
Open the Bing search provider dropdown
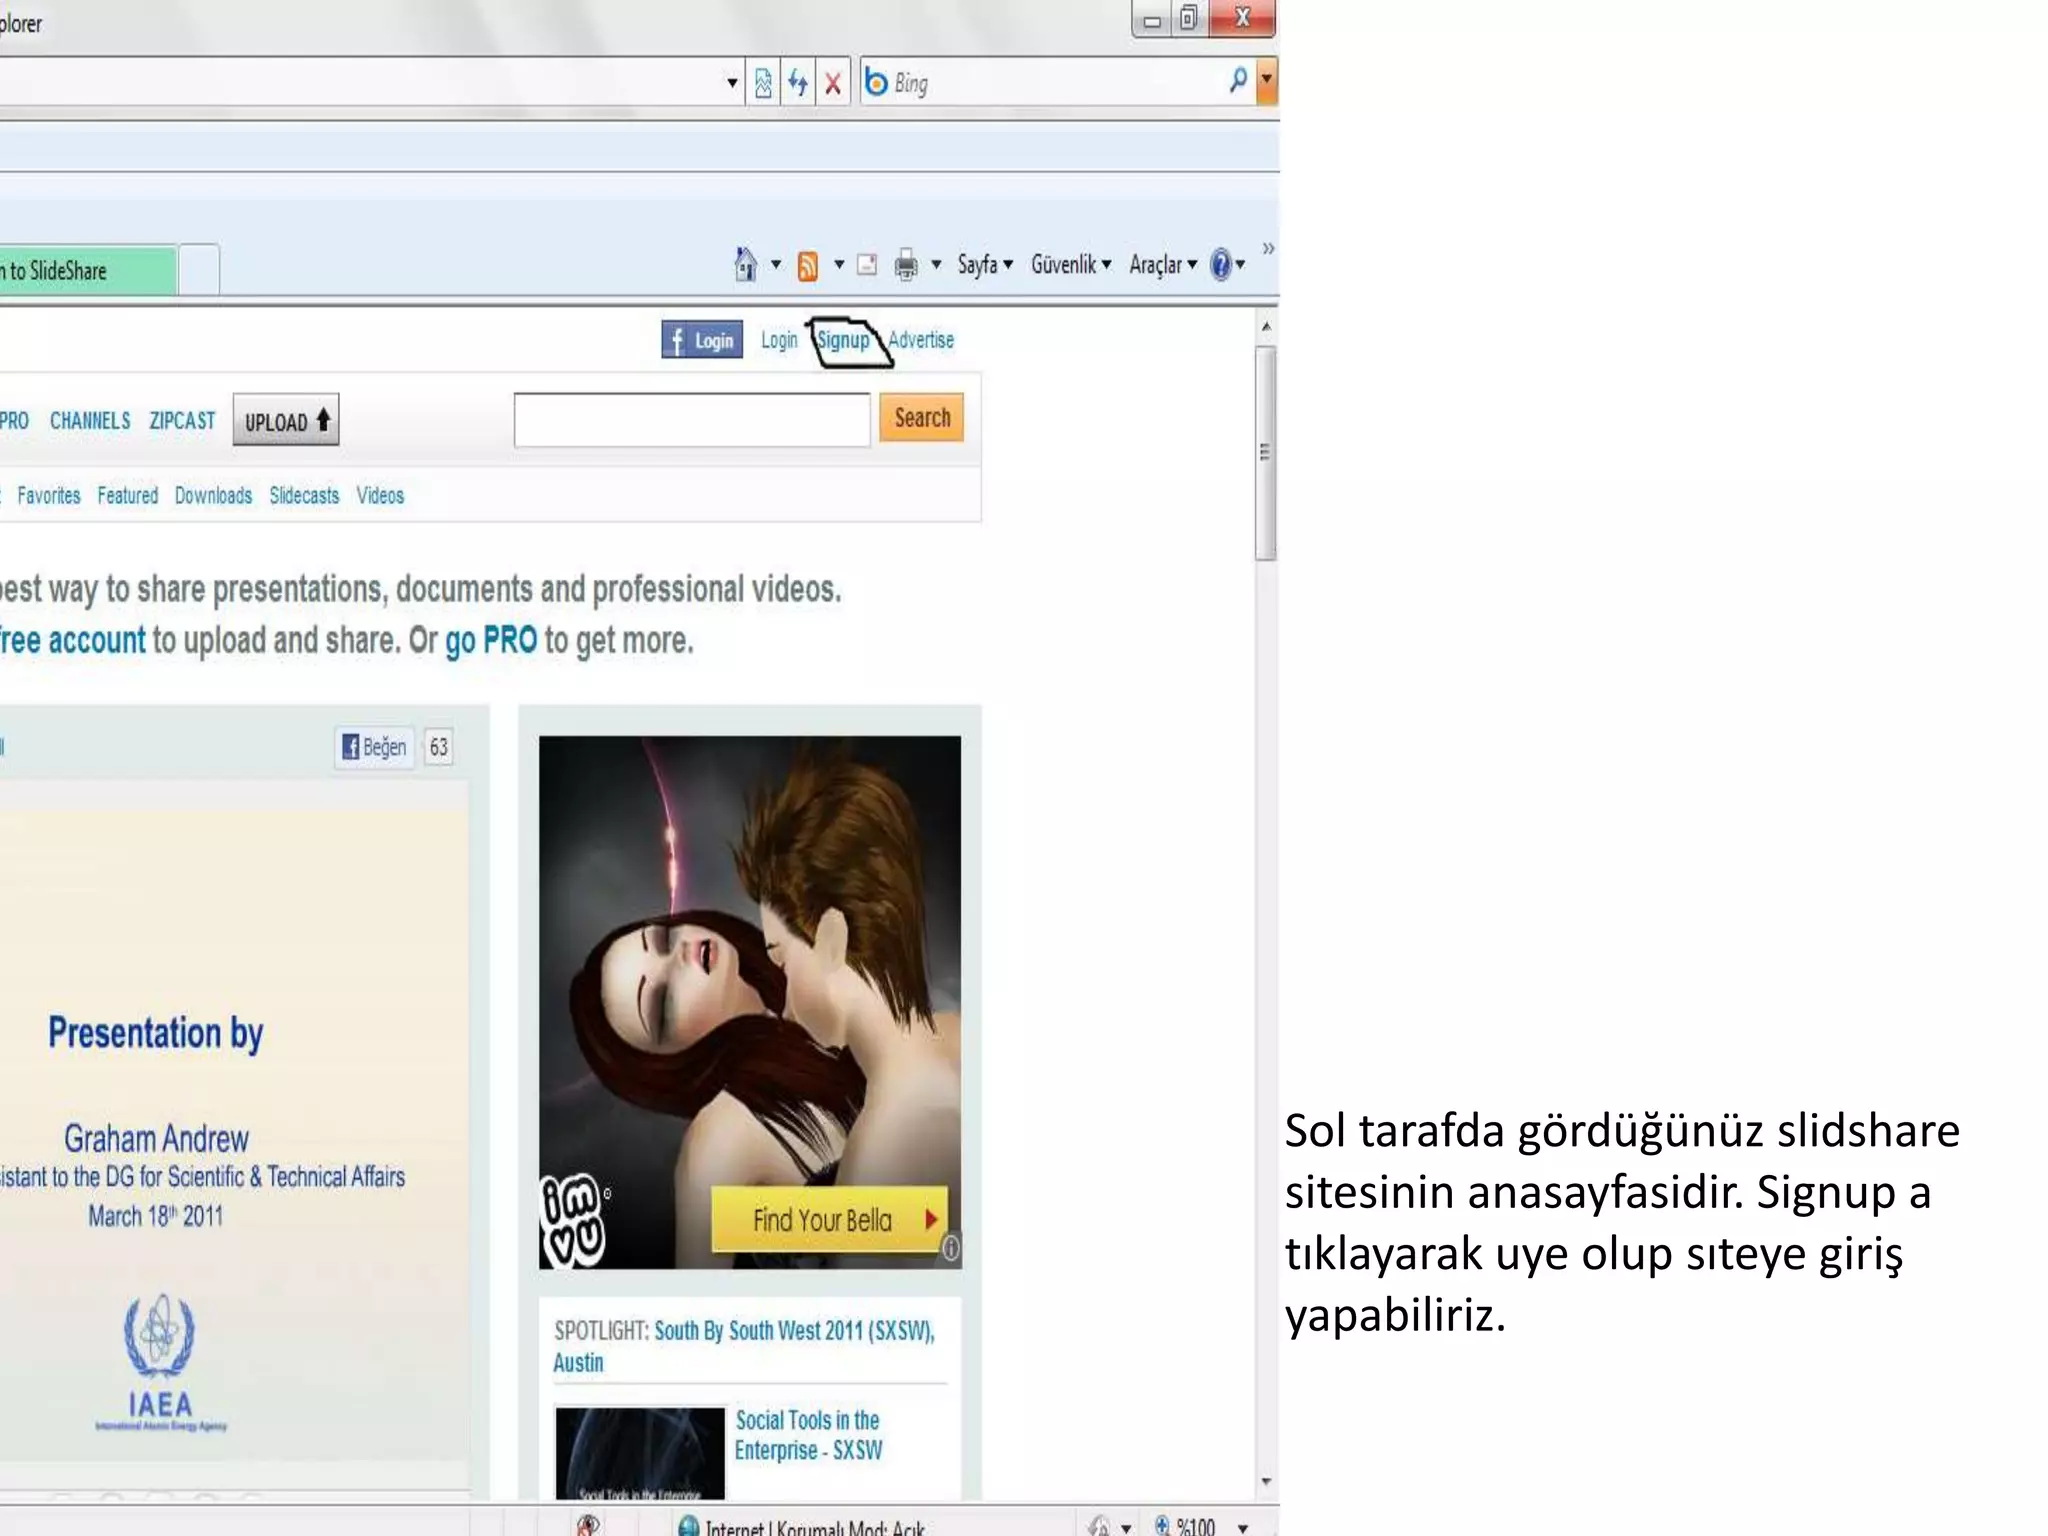tap(1266, 80)
